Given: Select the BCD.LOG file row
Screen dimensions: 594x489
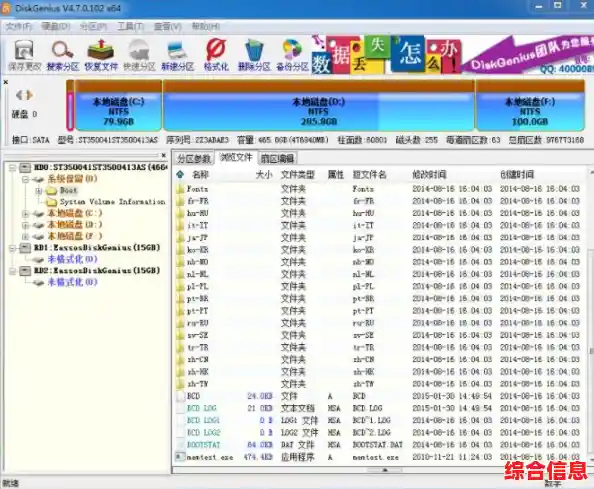Looking at the screenshot, I should [x=378, y=408].
